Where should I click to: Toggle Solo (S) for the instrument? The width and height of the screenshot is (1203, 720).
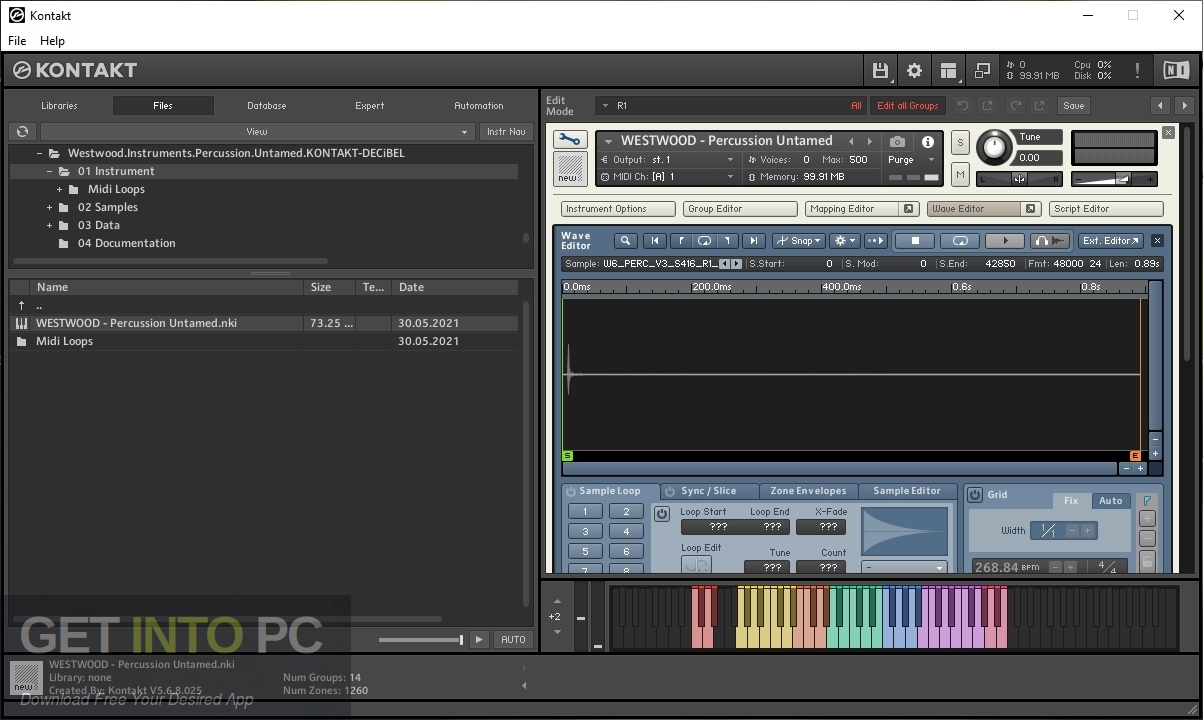960,142
